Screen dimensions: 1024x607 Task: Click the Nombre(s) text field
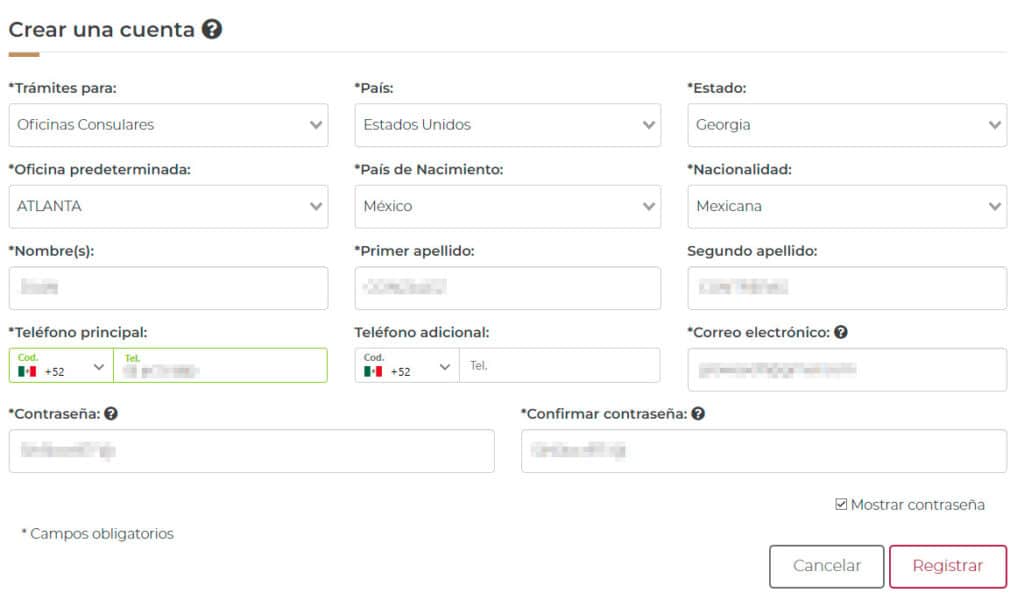pyautogui.click(x=168, y=288)
